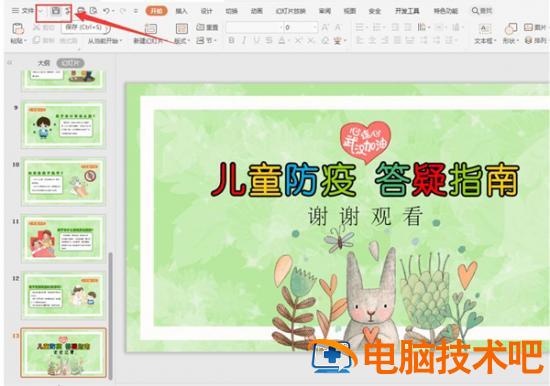Click the Superscript icon
The height and width of the screenshot is (386, 550).
coord(298,41)
